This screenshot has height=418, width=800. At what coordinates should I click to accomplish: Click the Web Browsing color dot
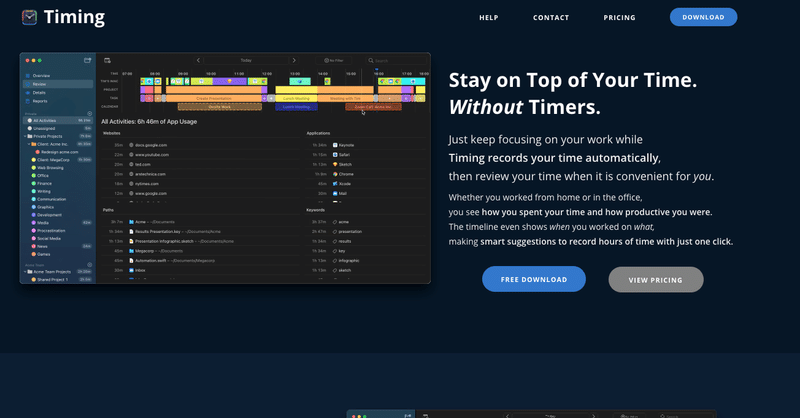(x=34, y=167)
